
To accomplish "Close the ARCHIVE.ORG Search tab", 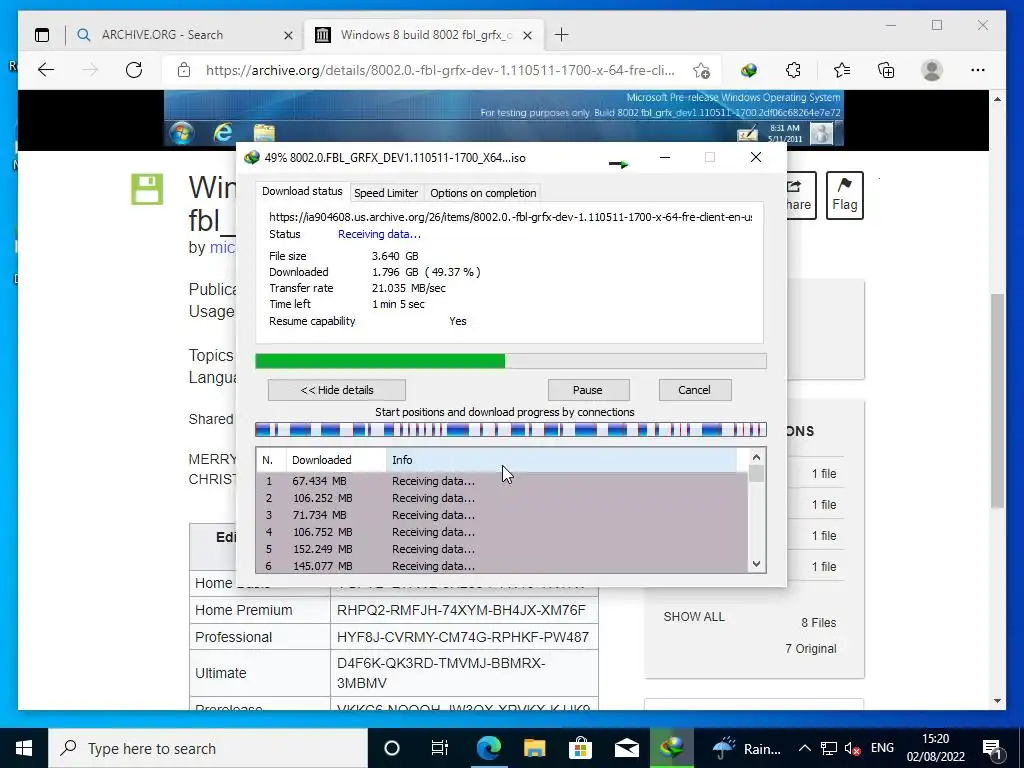I will 288,35.
